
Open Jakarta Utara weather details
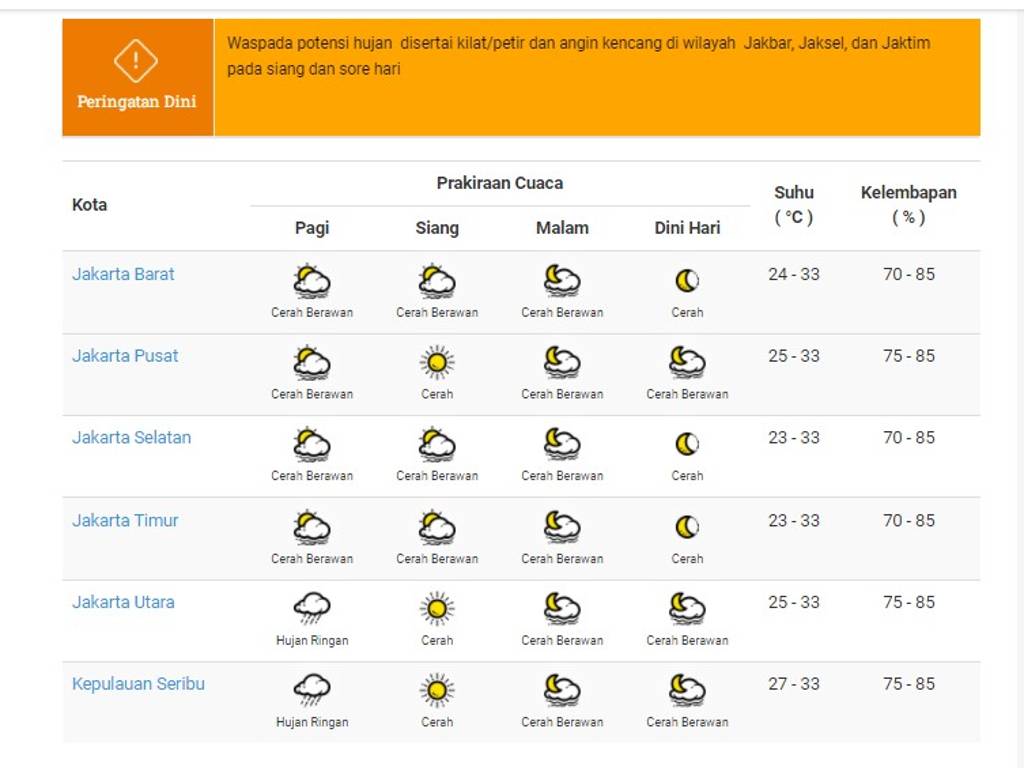tap(123, 602)
